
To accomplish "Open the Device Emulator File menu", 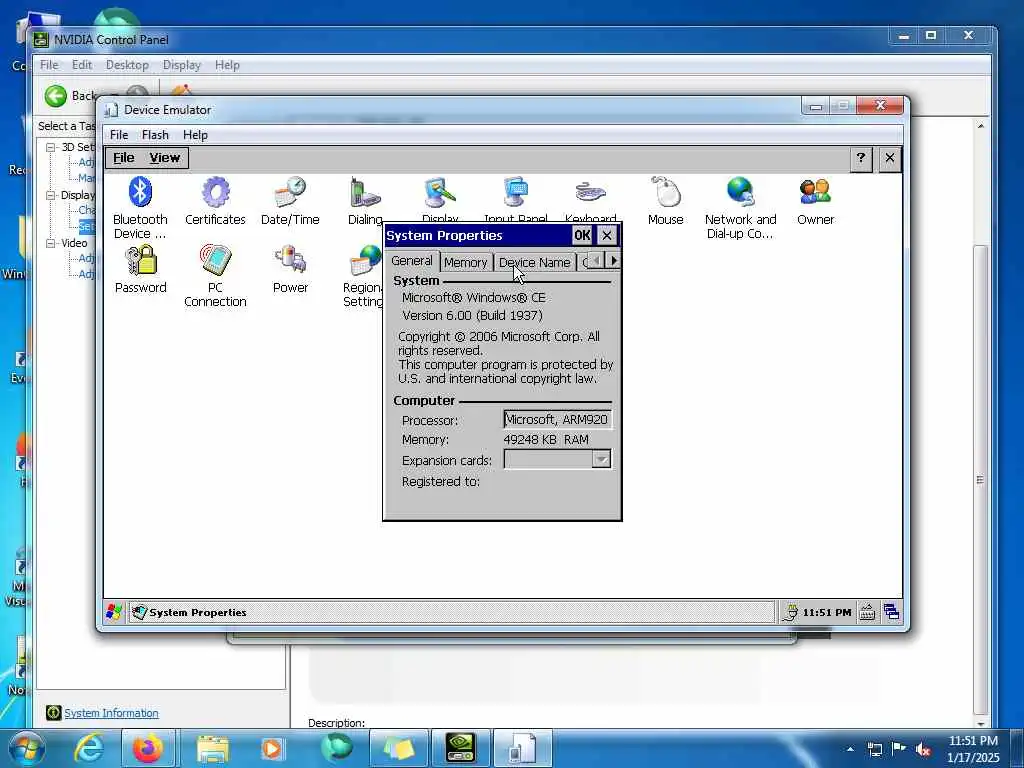I will [x=119, y=135].
